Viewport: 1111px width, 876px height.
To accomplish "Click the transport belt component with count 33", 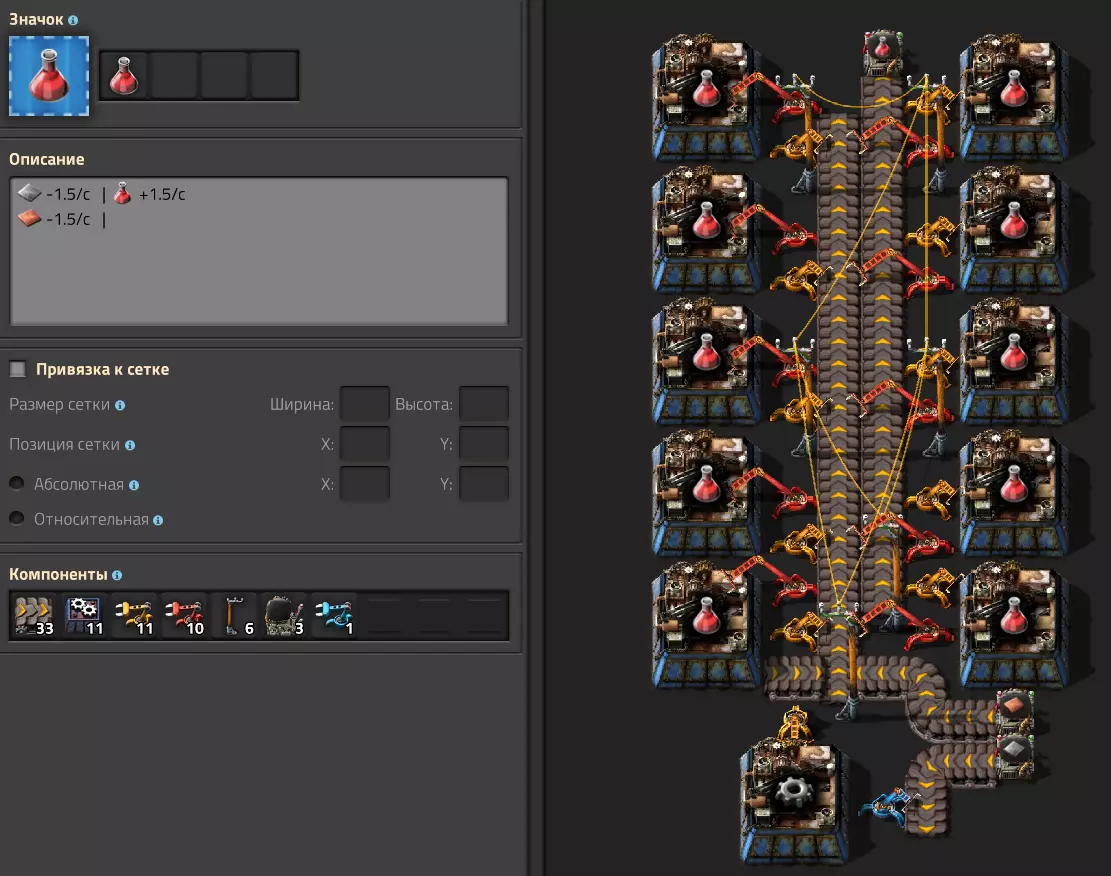I will 34,616.
